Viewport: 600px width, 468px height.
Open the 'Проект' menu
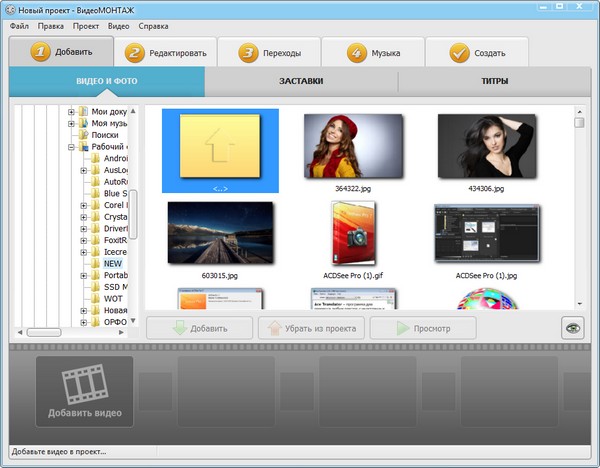[x=86, y=24]
